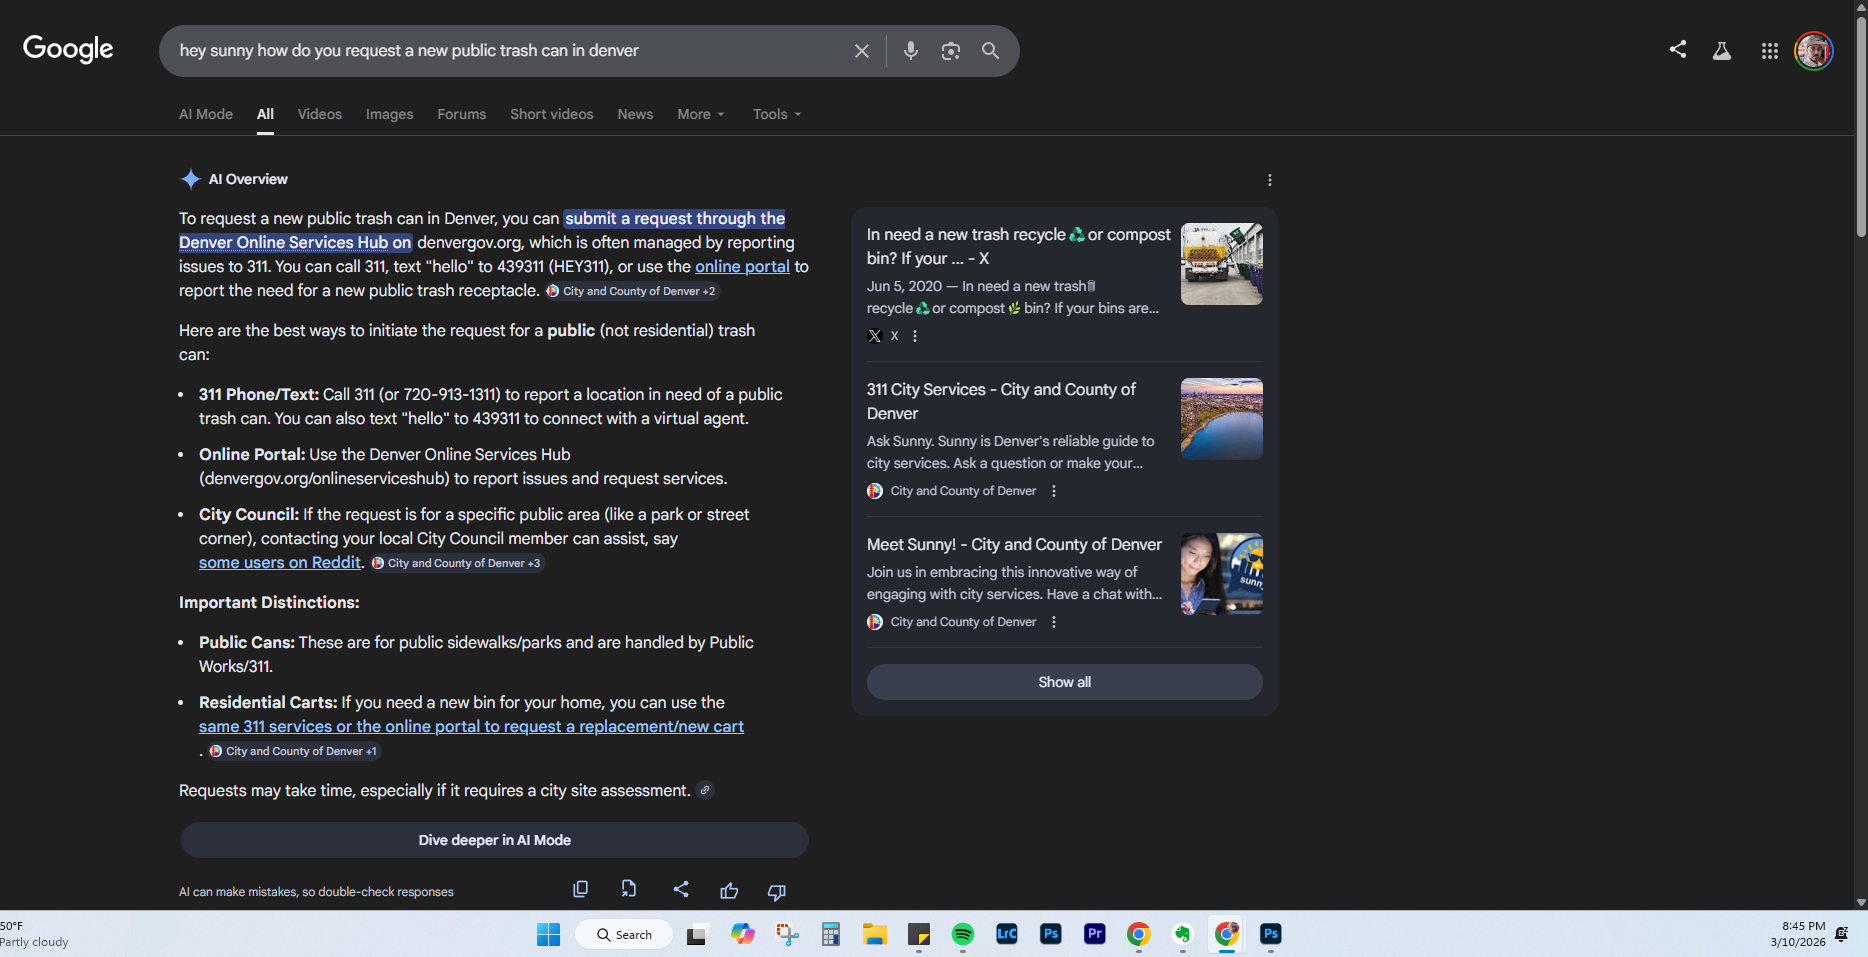Viewport: 1868px width, 957px height.
Task: Copy the AI Overview response
Action: [x=580, y=889]
